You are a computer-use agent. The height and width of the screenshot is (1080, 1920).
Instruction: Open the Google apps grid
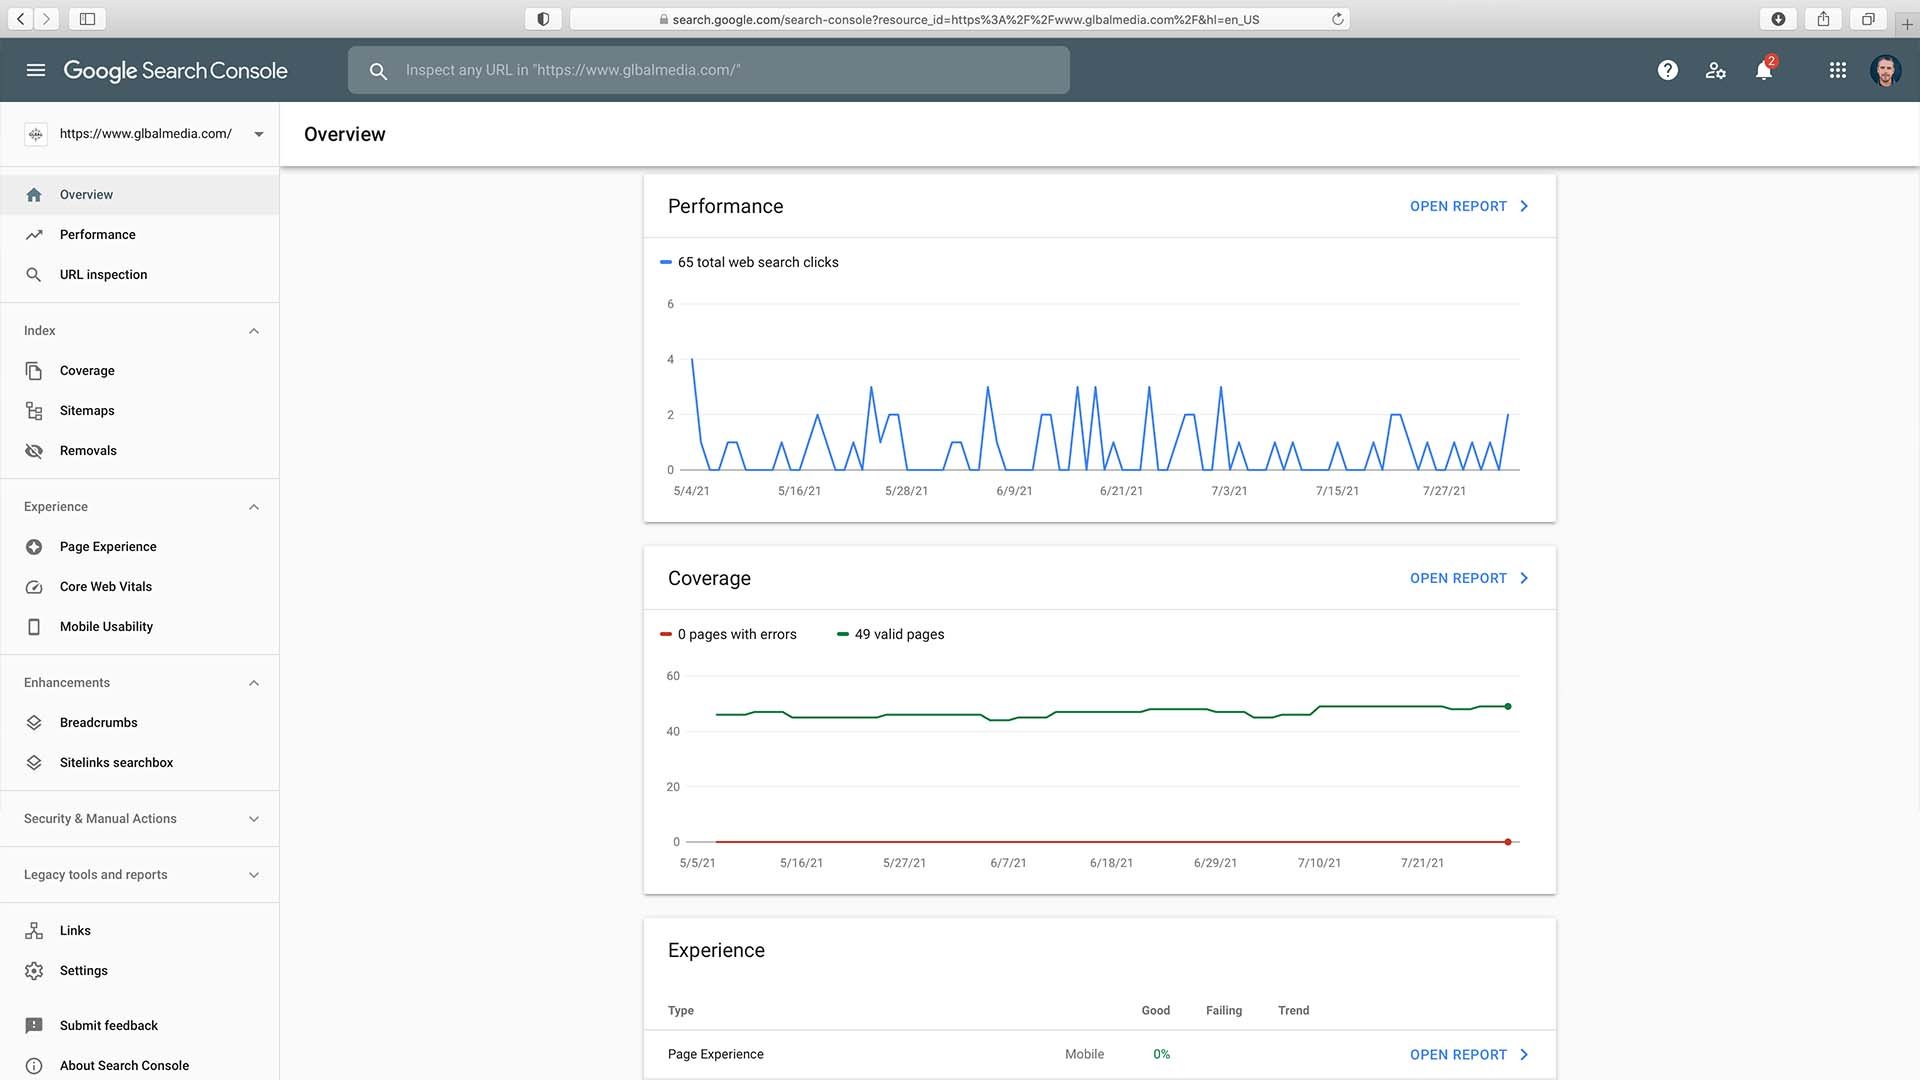point(1838,70)
